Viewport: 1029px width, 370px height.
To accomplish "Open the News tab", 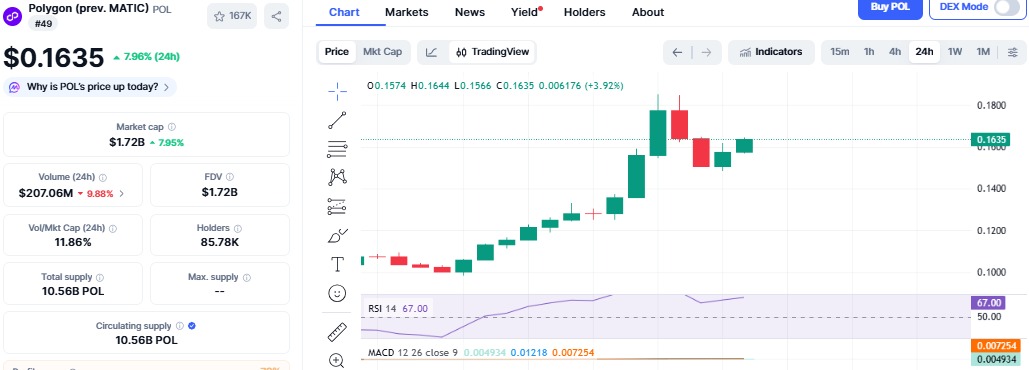I will [470, 12].
